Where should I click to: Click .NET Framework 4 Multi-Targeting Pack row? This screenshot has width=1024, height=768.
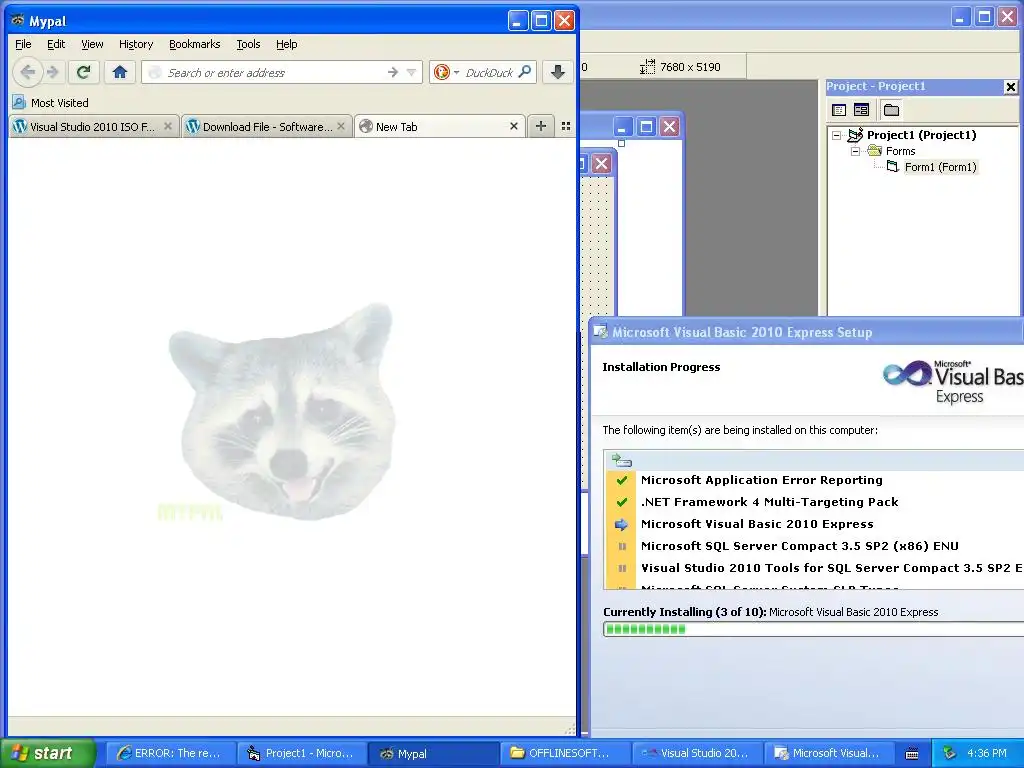coord(769,502)
